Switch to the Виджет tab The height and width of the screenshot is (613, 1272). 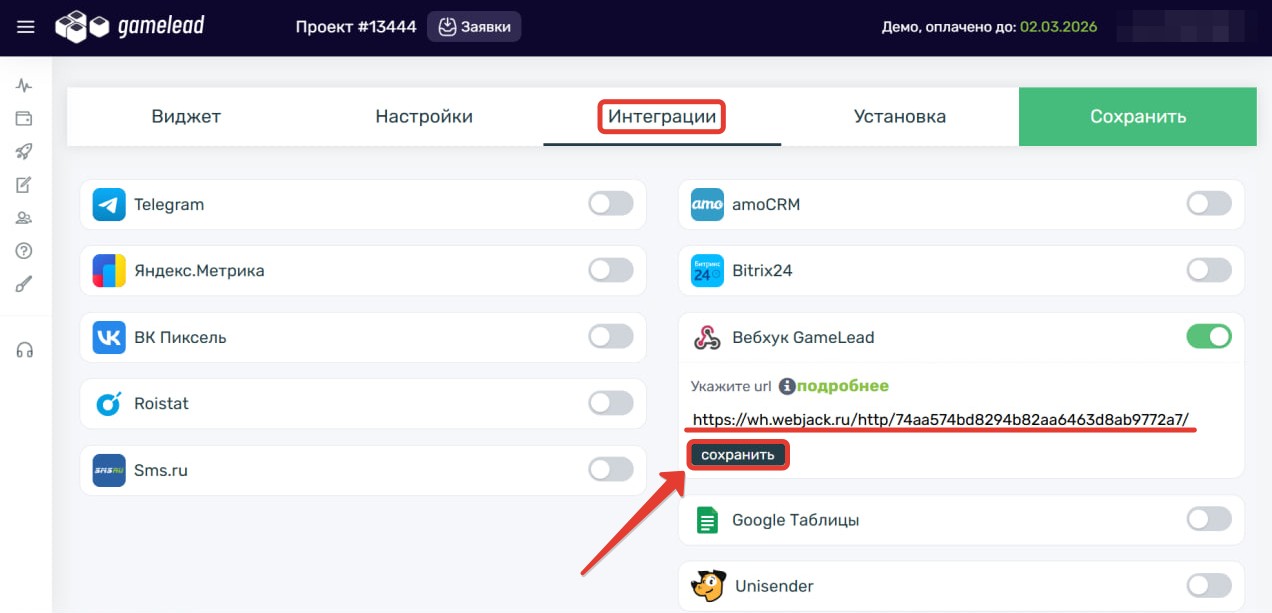(186, 116)
